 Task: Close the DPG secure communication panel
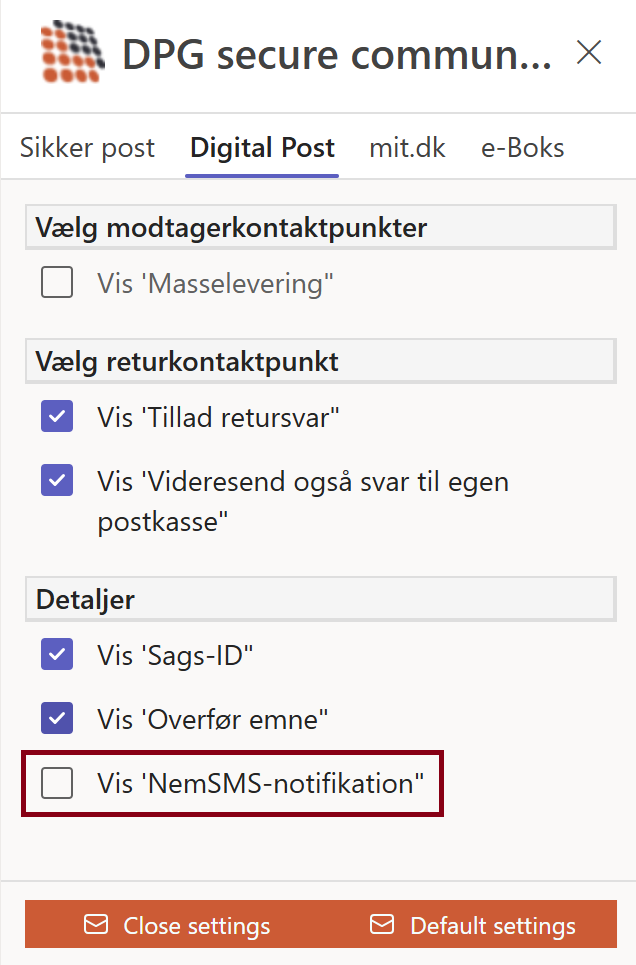pos(589,53)
